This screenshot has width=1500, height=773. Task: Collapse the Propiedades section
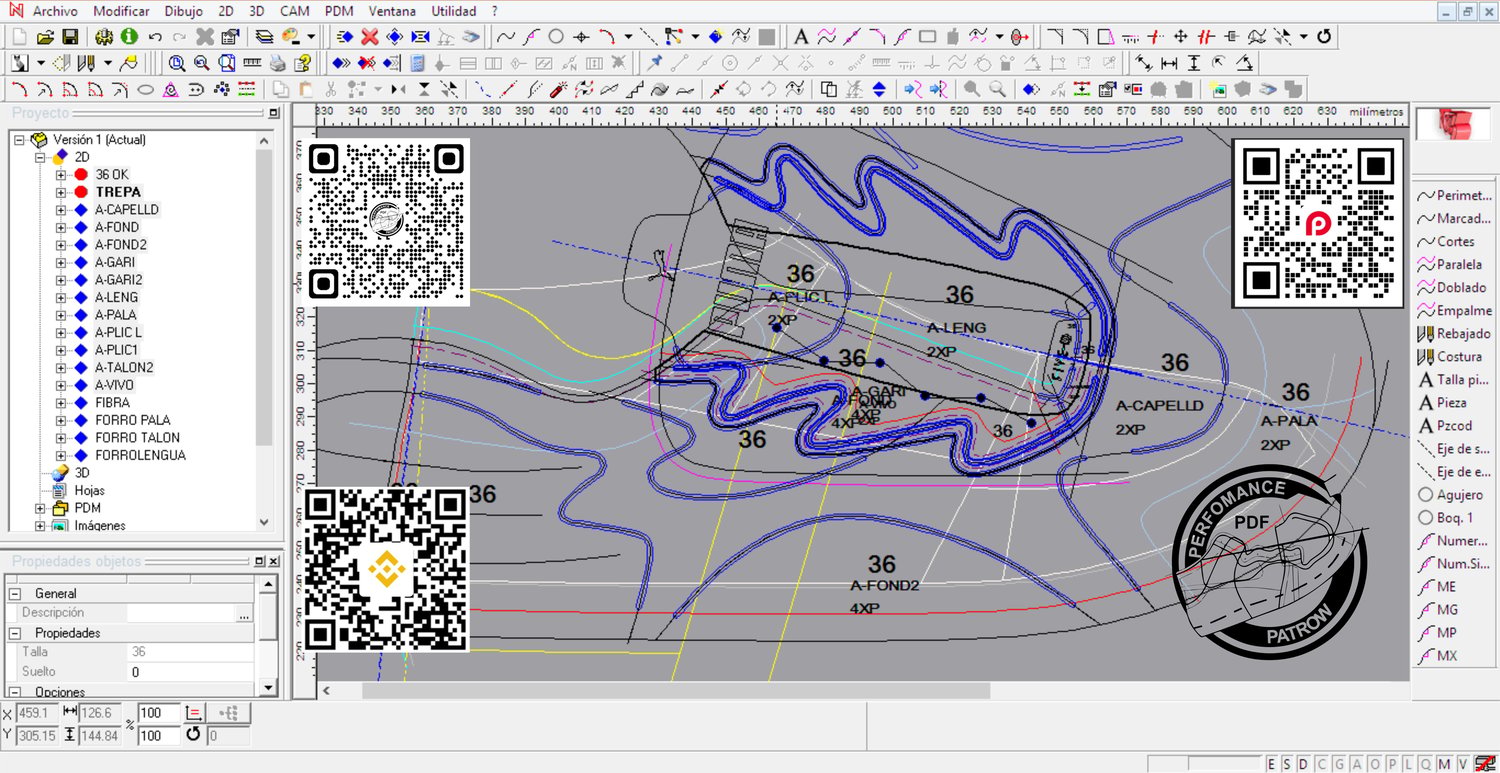15,633
